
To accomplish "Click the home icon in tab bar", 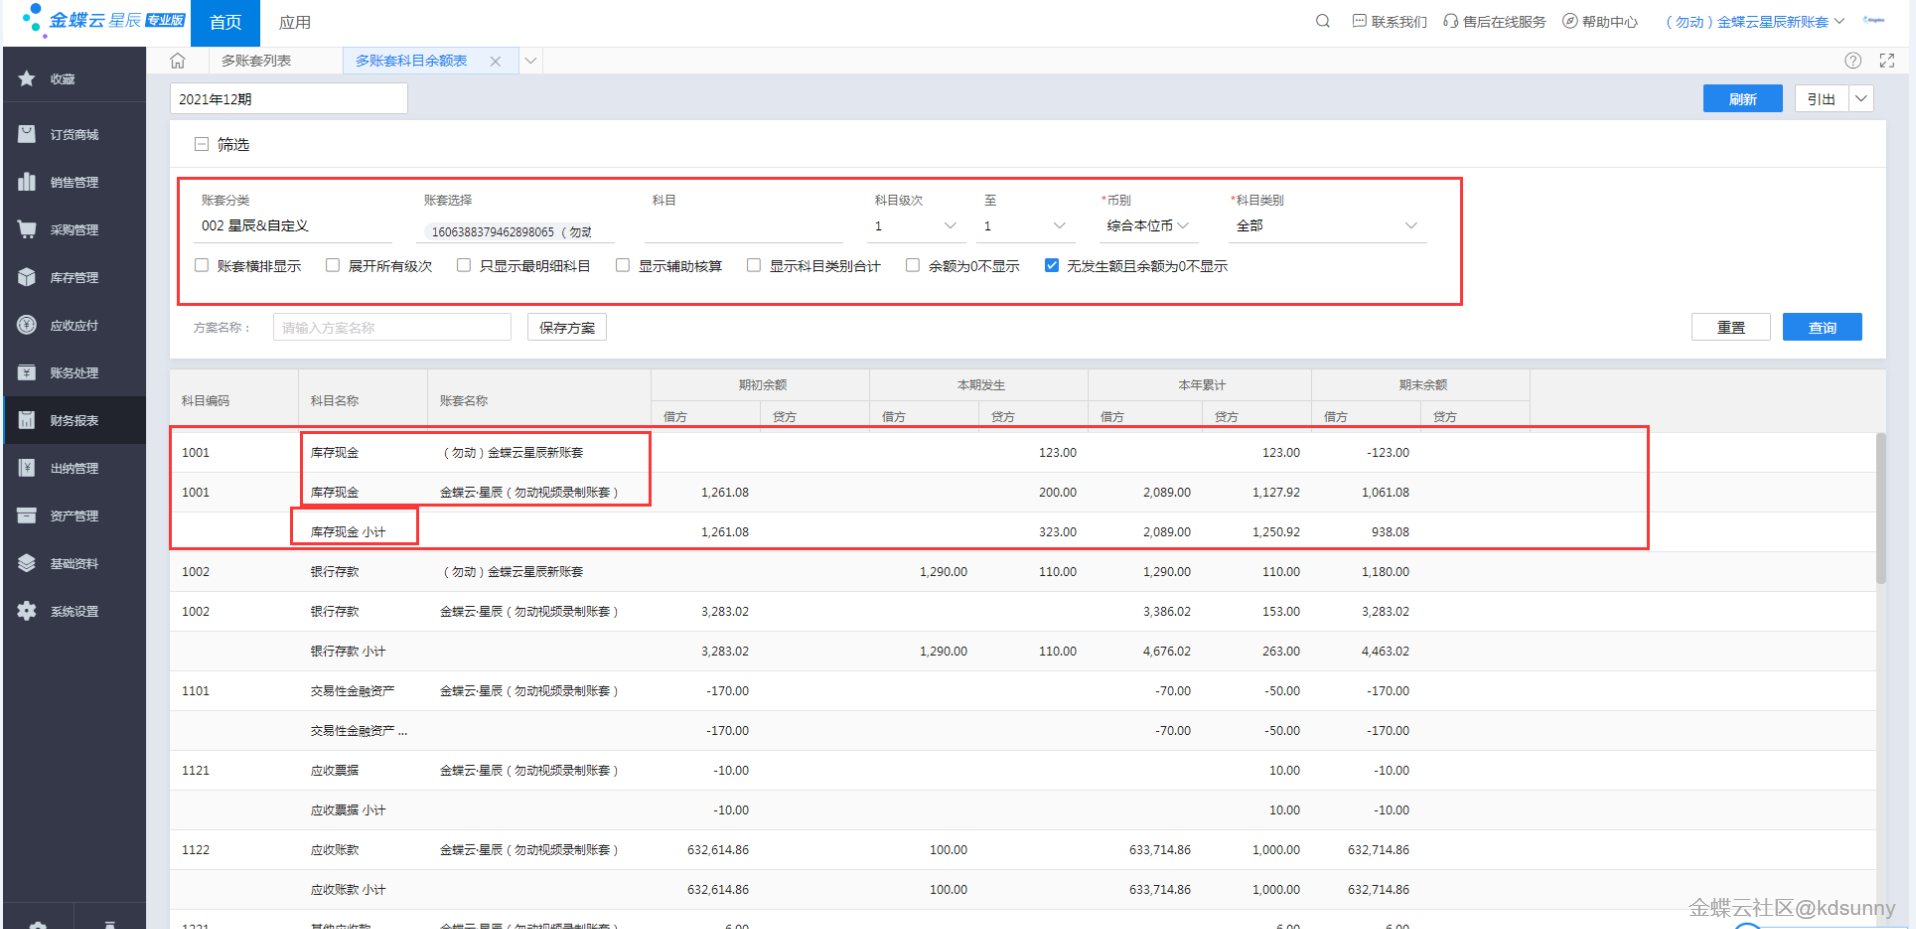I will click(x=178, y=61).
